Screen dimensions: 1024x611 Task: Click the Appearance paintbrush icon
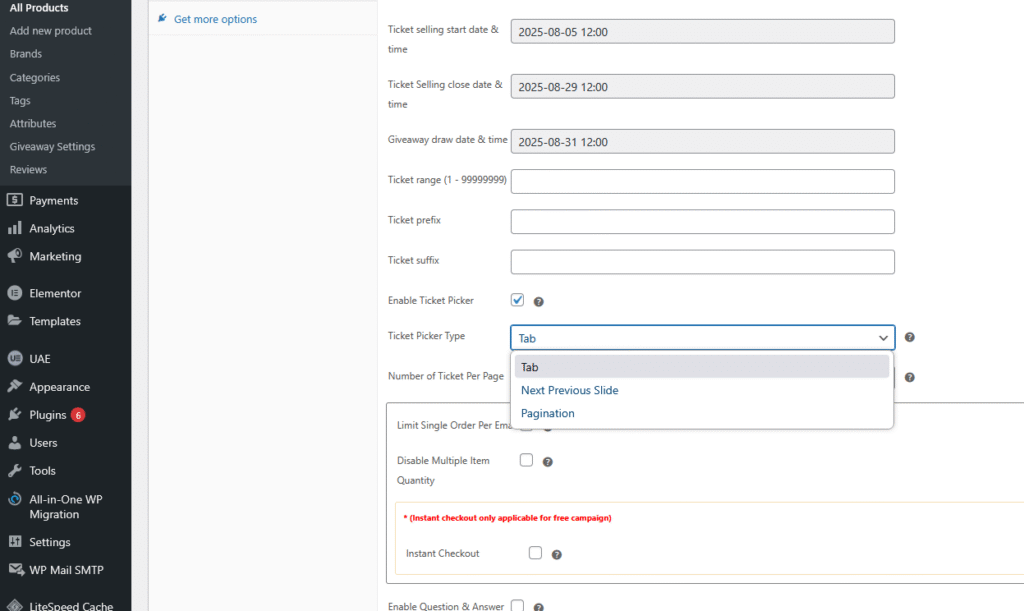click(15, 387)
